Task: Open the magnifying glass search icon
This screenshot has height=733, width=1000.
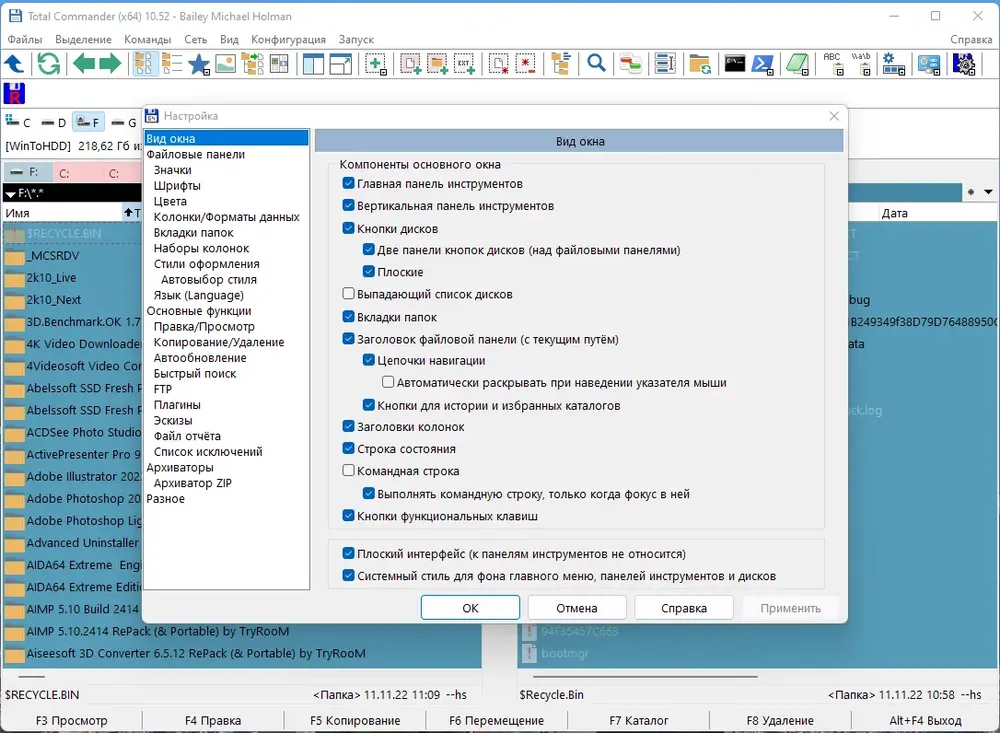Action: [596, 63]
